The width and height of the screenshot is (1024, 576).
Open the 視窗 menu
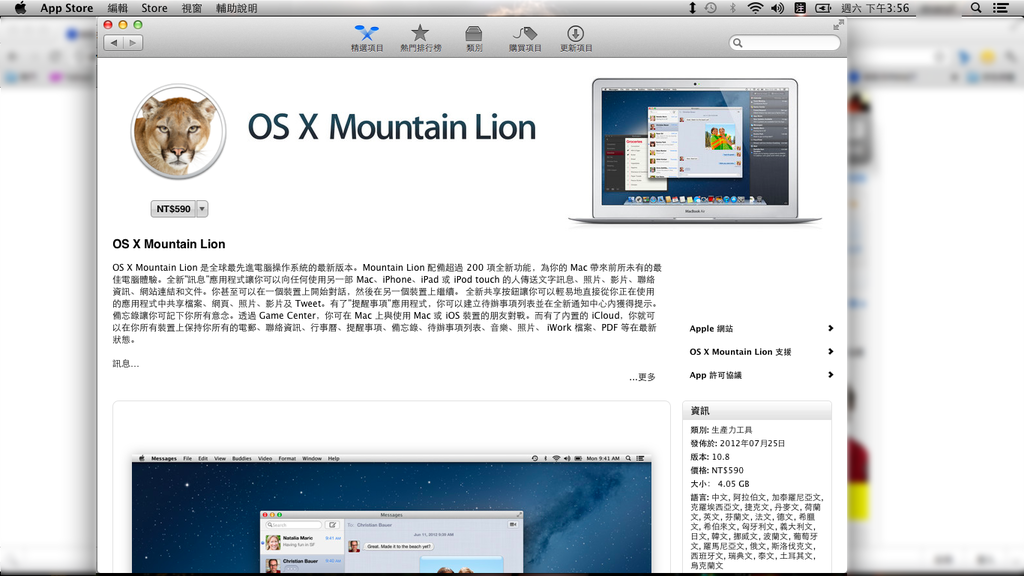pos(191,8)
